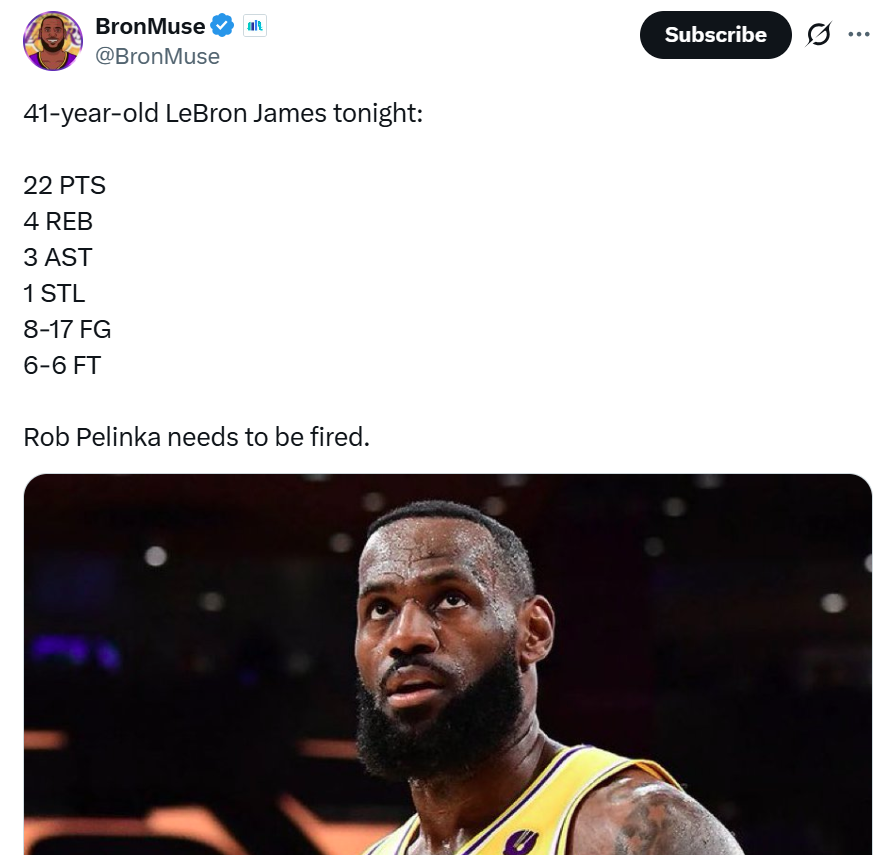Viewport: 885px width, 855px height.
Task: Open the BronMuse display name link
Action: tap(150, 26)
